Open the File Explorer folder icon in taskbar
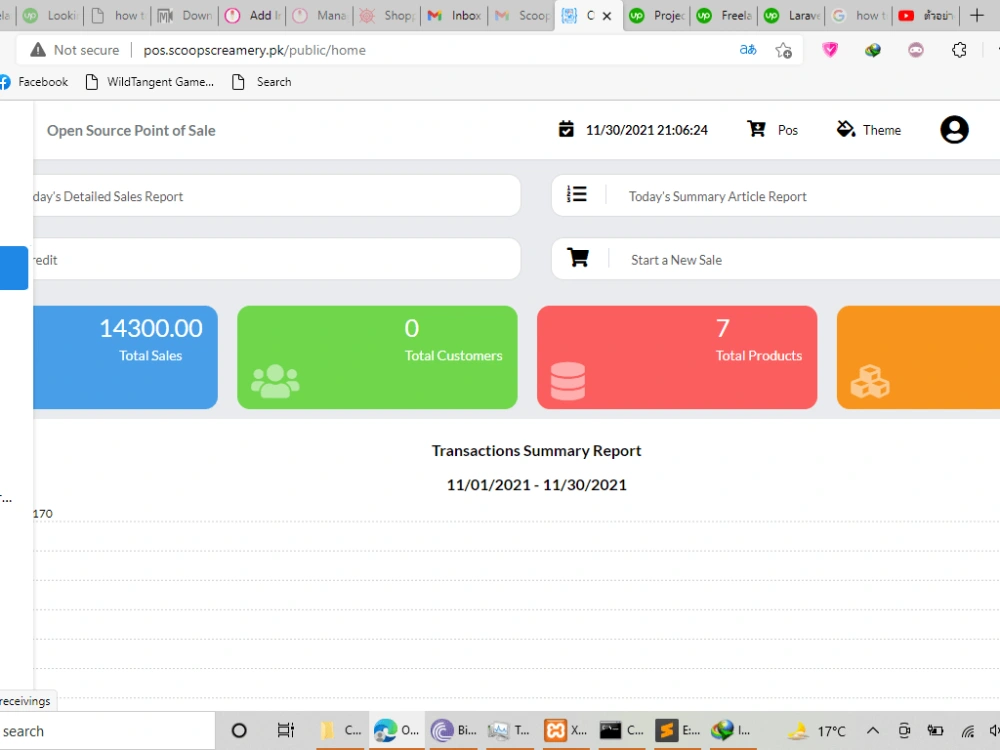Image resolution: width=1000 pixels, height=750 pixels. point(327,730)
